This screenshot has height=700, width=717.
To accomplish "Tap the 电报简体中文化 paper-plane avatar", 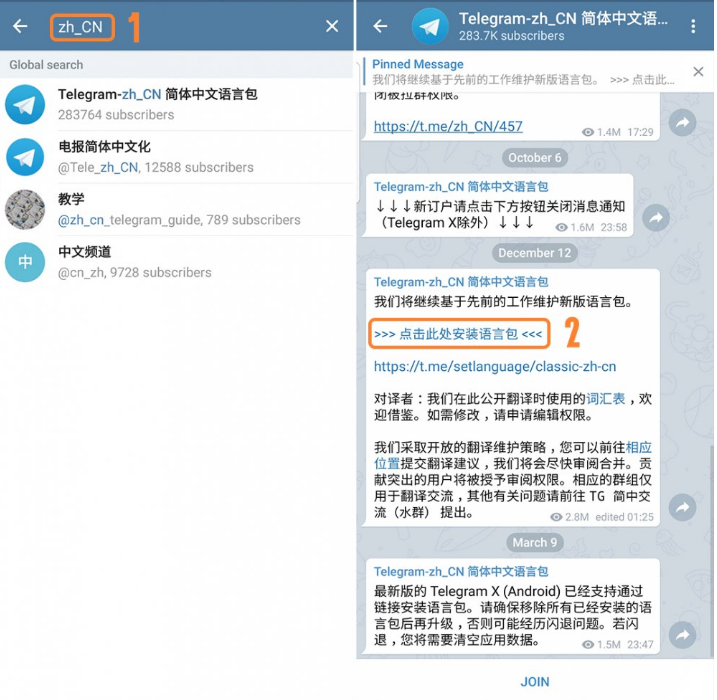I will click(25, 157).
